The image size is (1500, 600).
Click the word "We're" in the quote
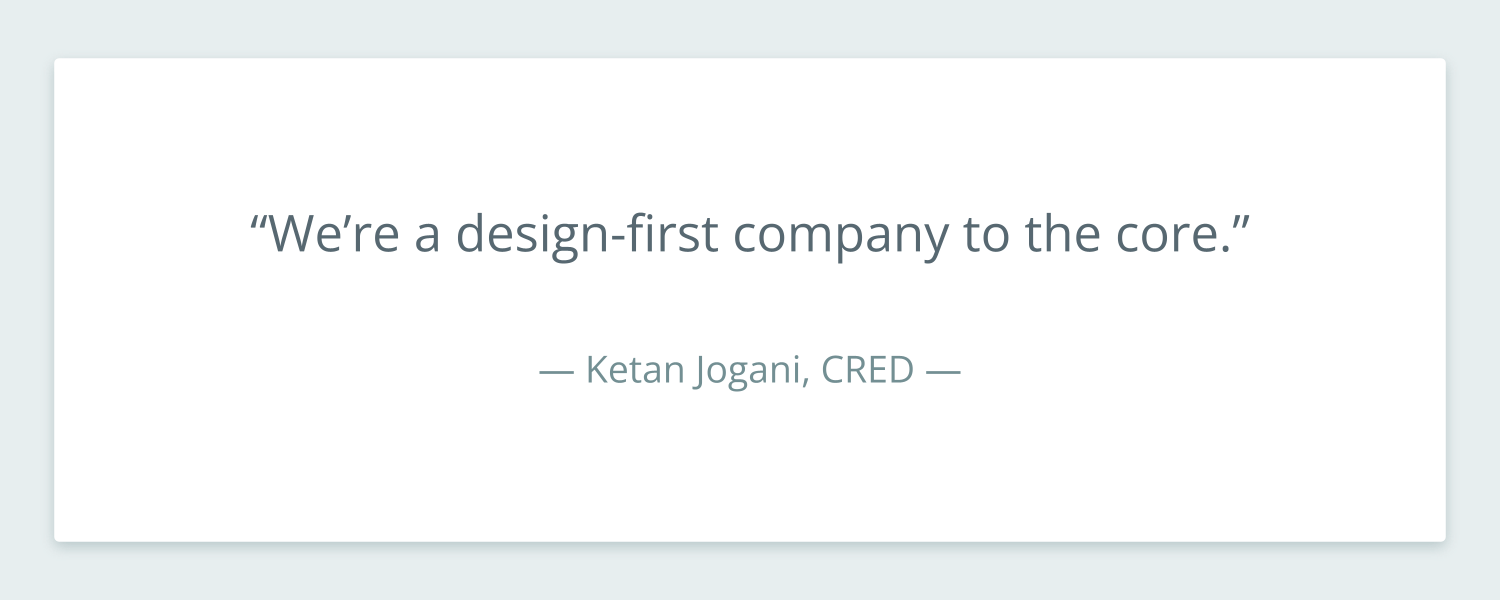[335, 234]
